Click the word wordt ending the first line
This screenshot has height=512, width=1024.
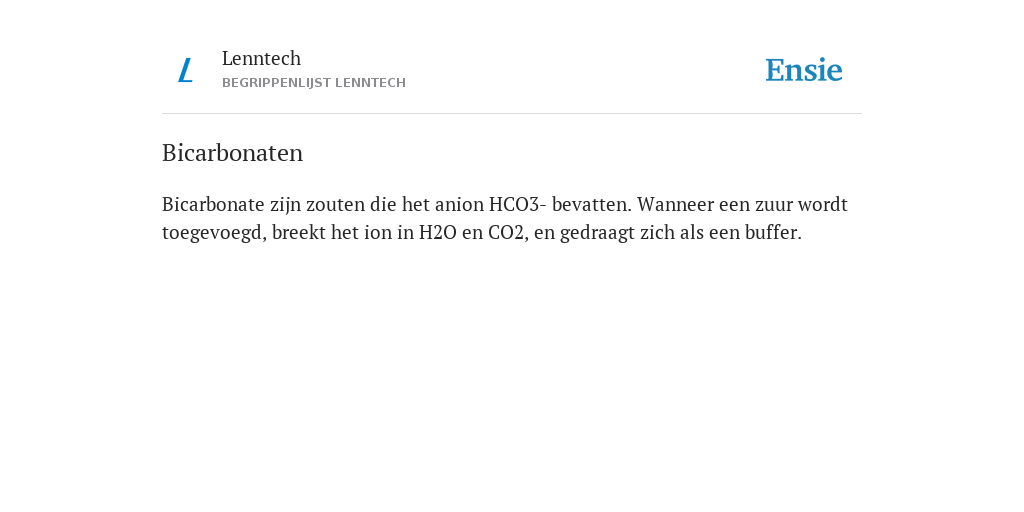click(x=823, y=204)
